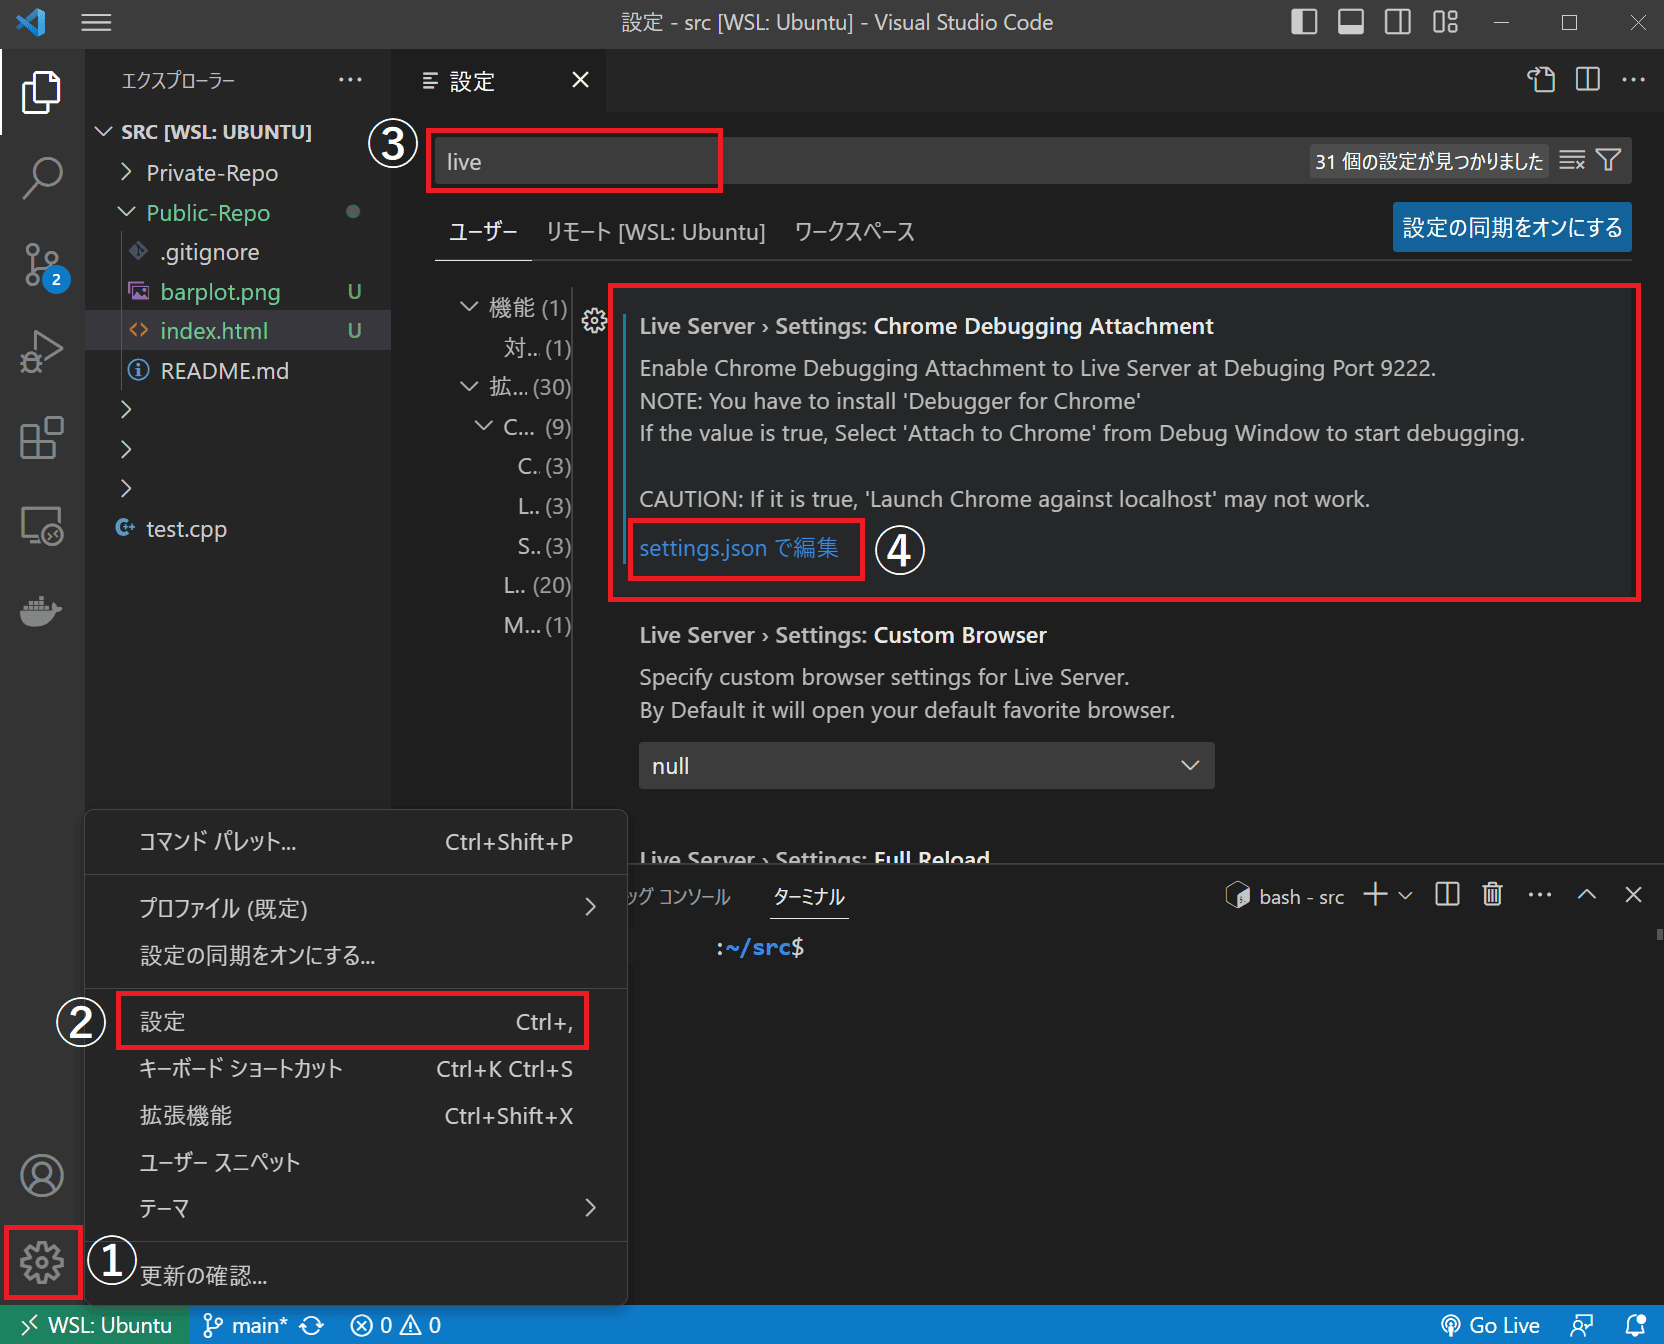Toggle panel layout icon in title bar
This screenshot has height=1344, width=1664.
1351,22
